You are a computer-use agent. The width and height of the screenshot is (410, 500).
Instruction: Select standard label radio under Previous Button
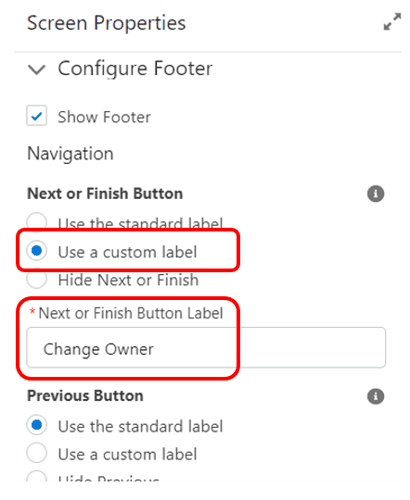click(x=37, y=425)
